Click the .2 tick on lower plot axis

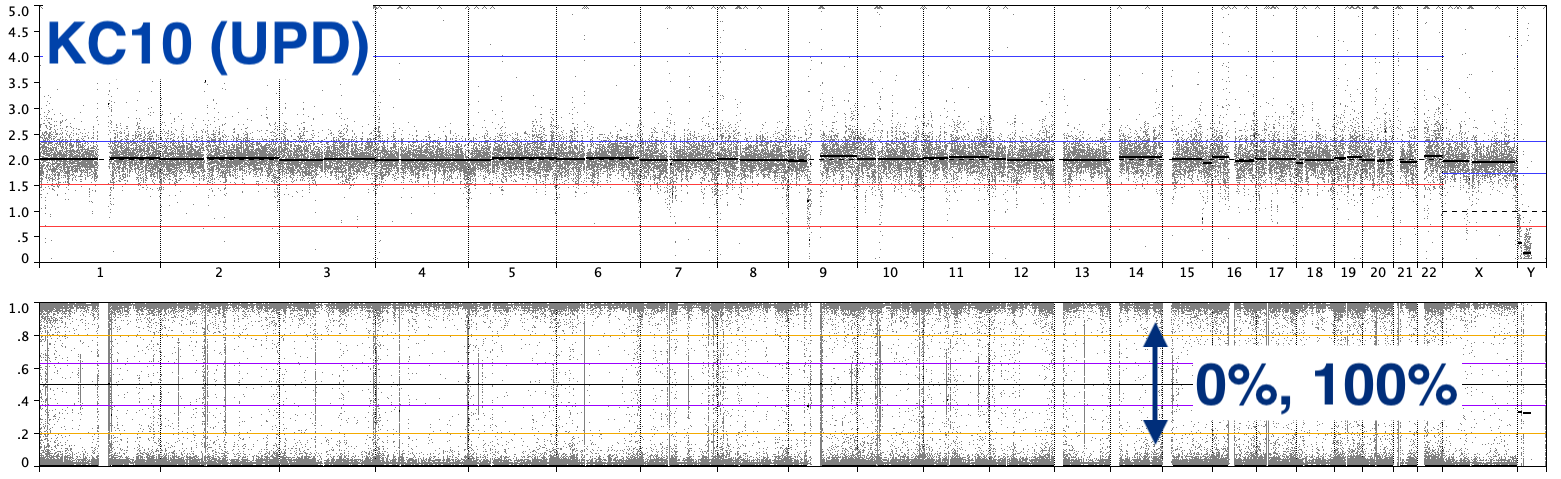[x=21, y=433]
